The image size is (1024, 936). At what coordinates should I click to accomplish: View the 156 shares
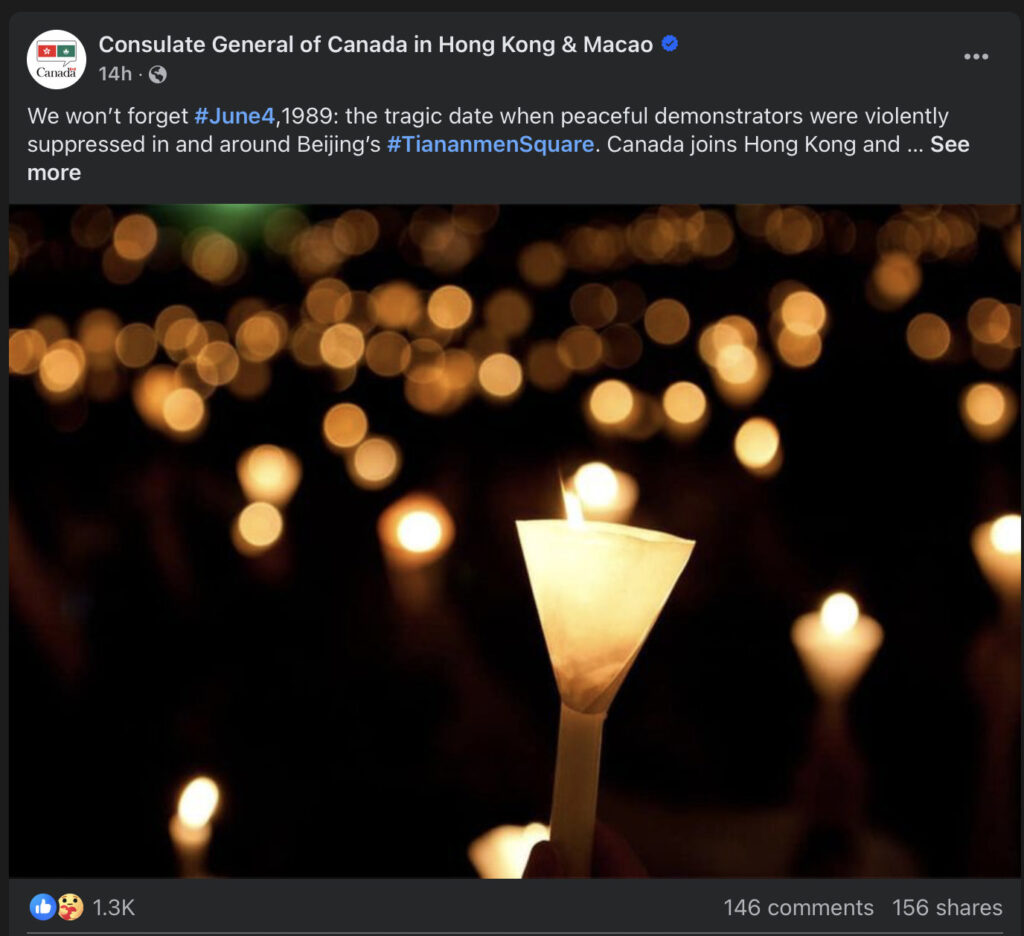point(947,907)
